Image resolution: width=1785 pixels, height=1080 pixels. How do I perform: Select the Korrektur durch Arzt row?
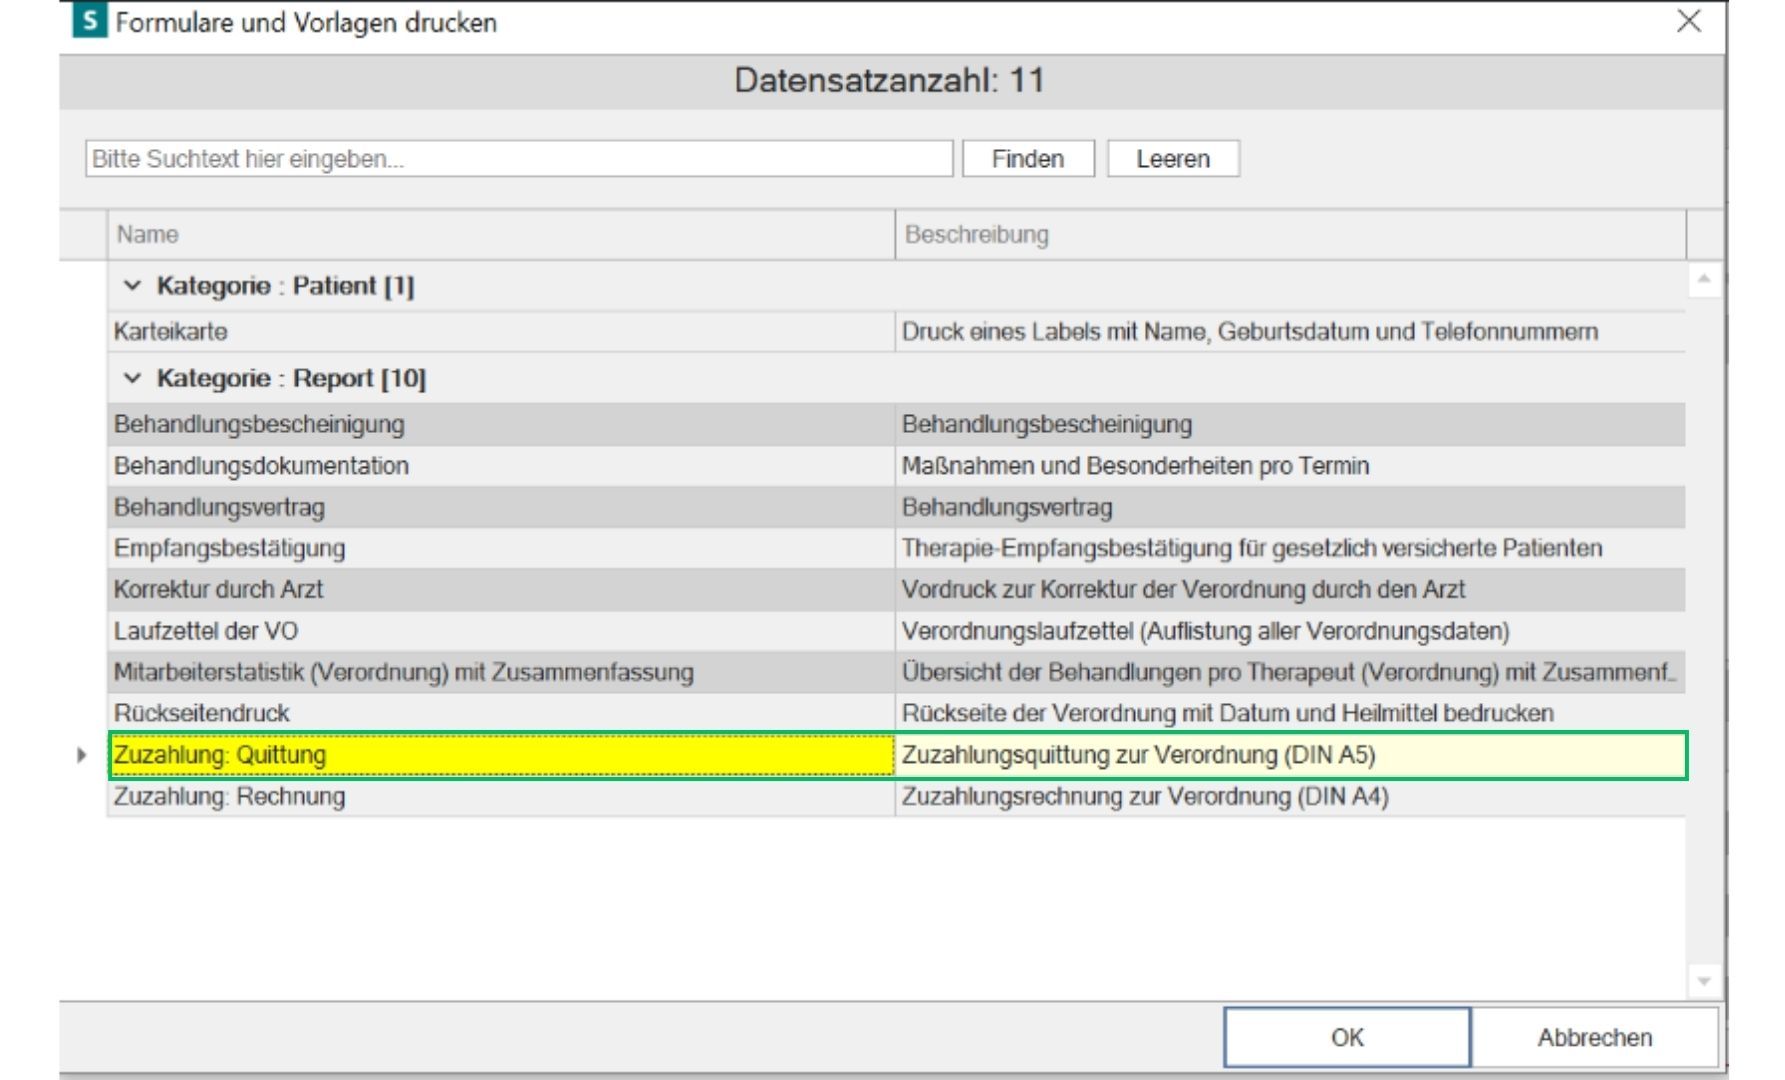tap(896, 590)
